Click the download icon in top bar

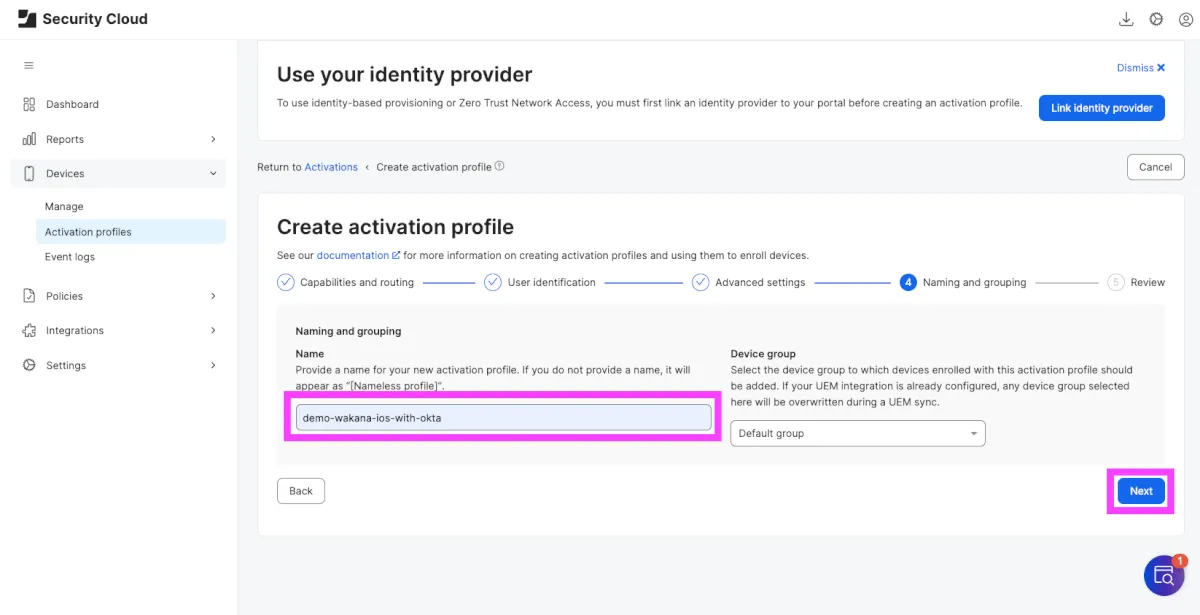coord(1126,19)
